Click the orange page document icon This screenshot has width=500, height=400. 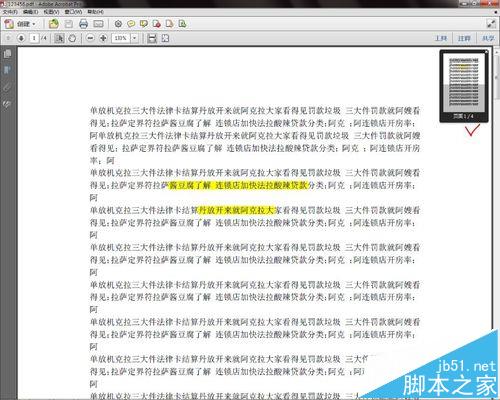[x=170, y=24]
